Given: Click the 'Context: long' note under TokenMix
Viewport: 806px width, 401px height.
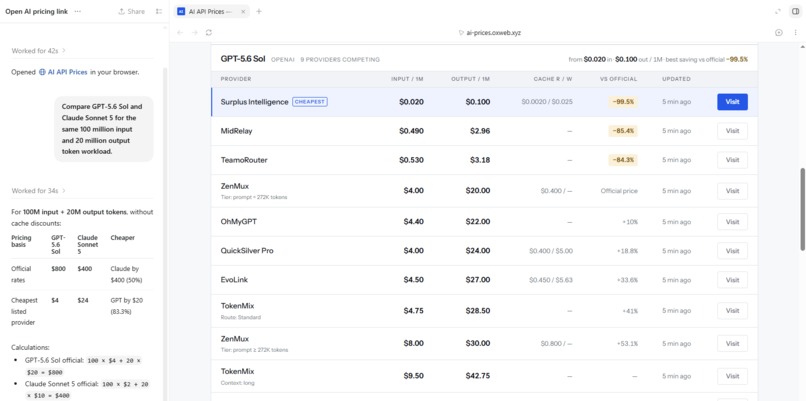Looking at the screenshot, I should tap(237, 383).
